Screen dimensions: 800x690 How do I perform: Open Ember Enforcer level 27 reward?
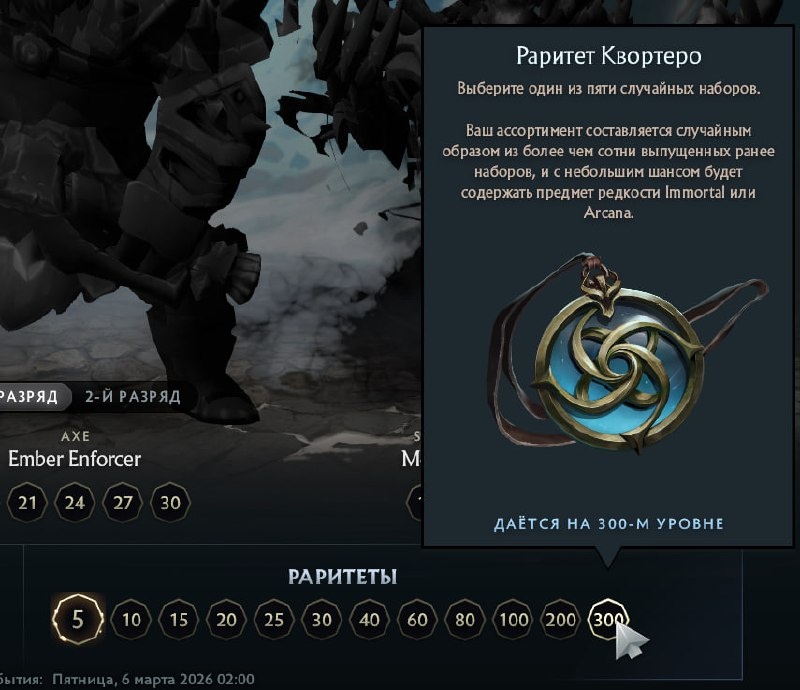pyautogui.click(x=122, y=503)
